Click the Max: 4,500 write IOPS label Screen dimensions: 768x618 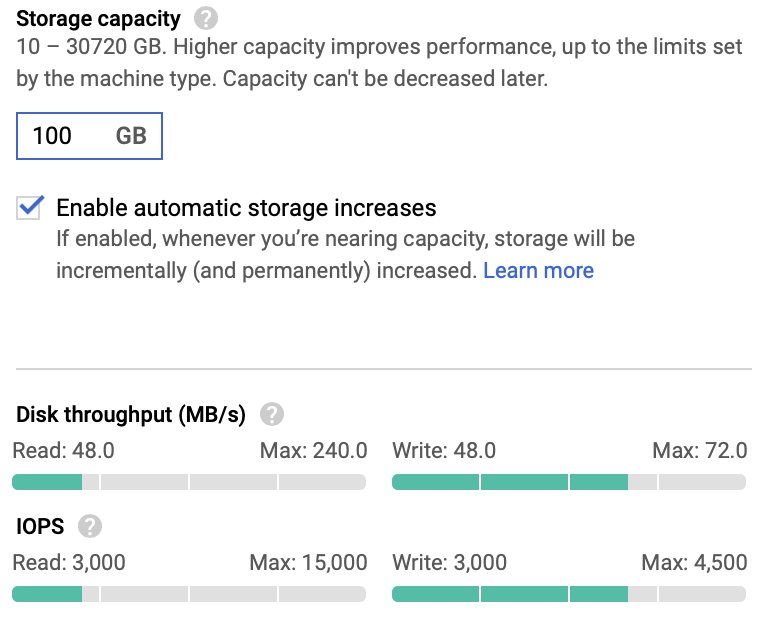694,563
